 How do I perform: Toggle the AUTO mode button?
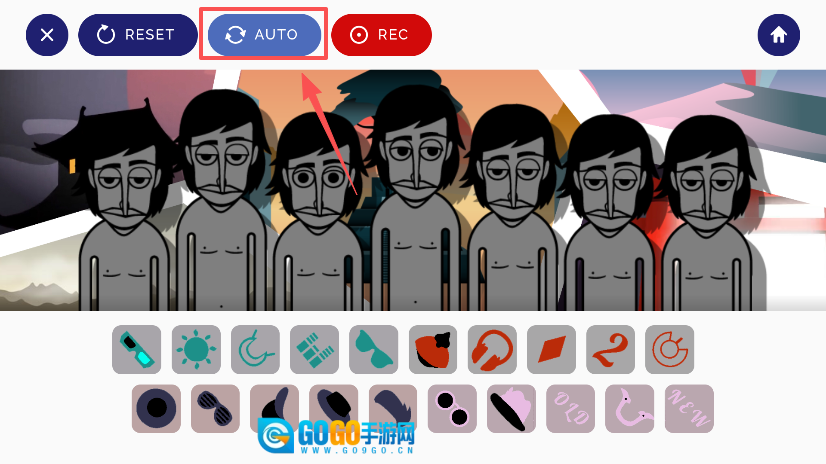(264, 35)
